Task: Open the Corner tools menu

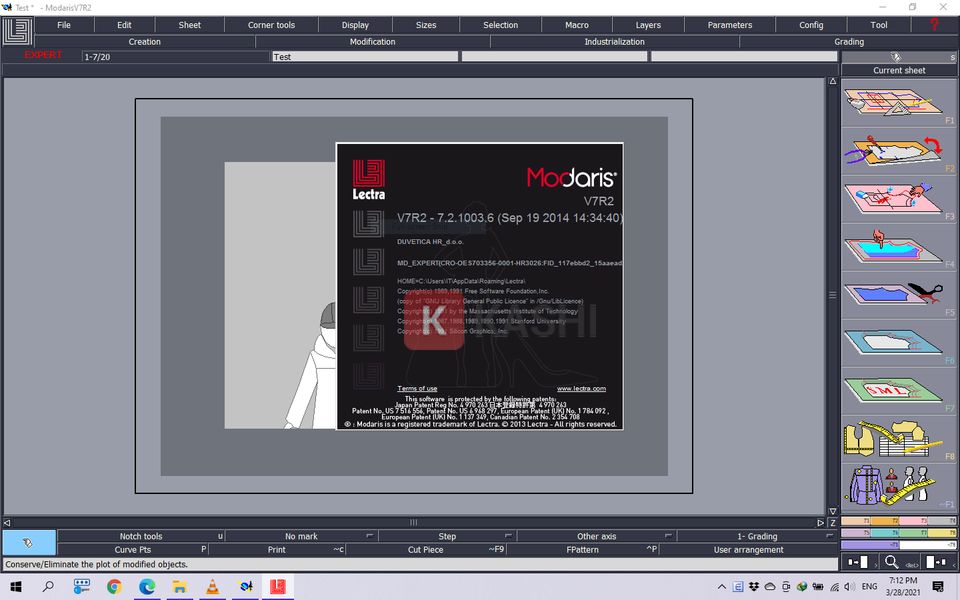Action: point(271,25)
